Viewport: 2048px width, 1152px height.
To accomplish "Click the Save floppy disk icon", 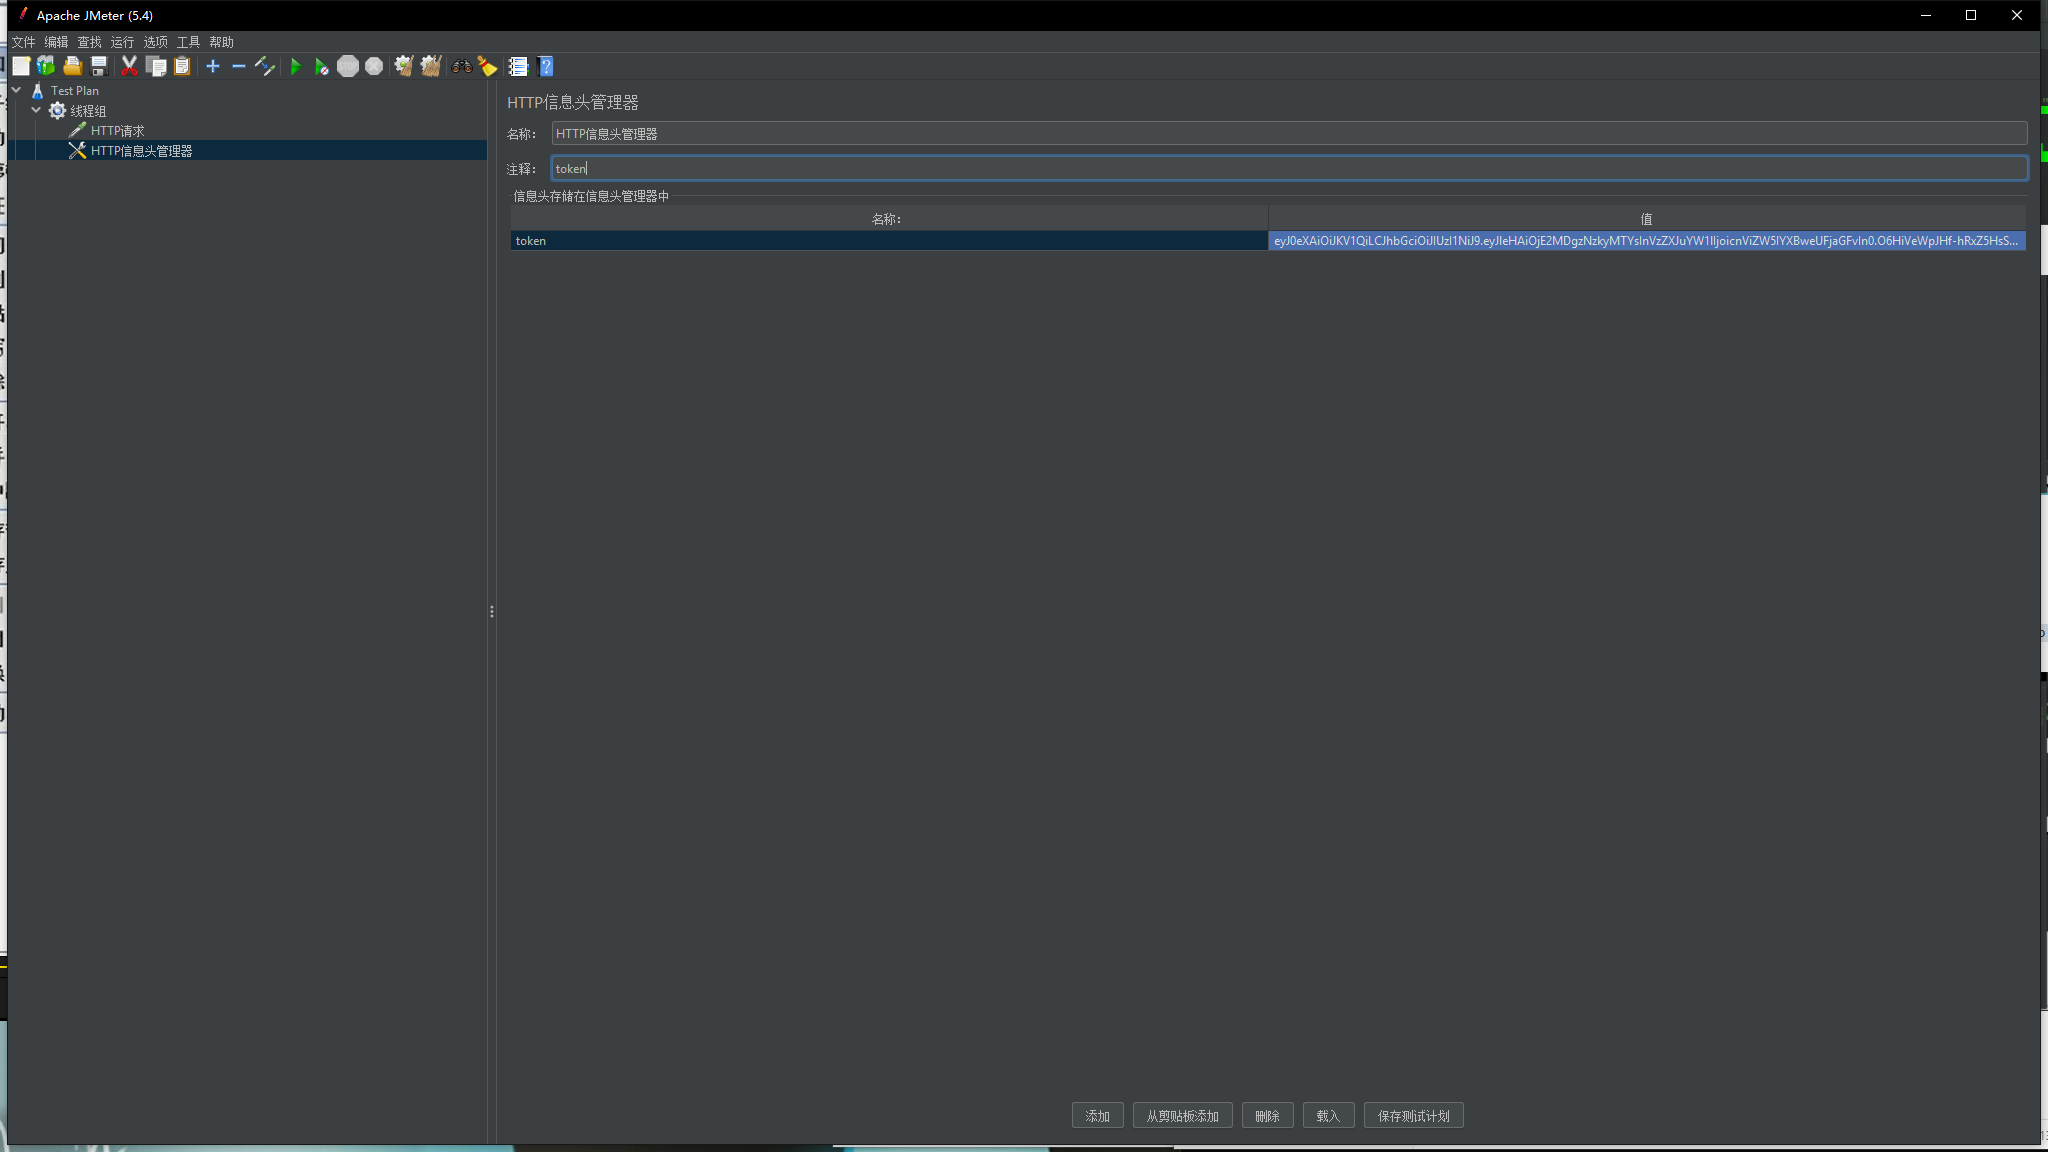I will [x=99, y=66].
